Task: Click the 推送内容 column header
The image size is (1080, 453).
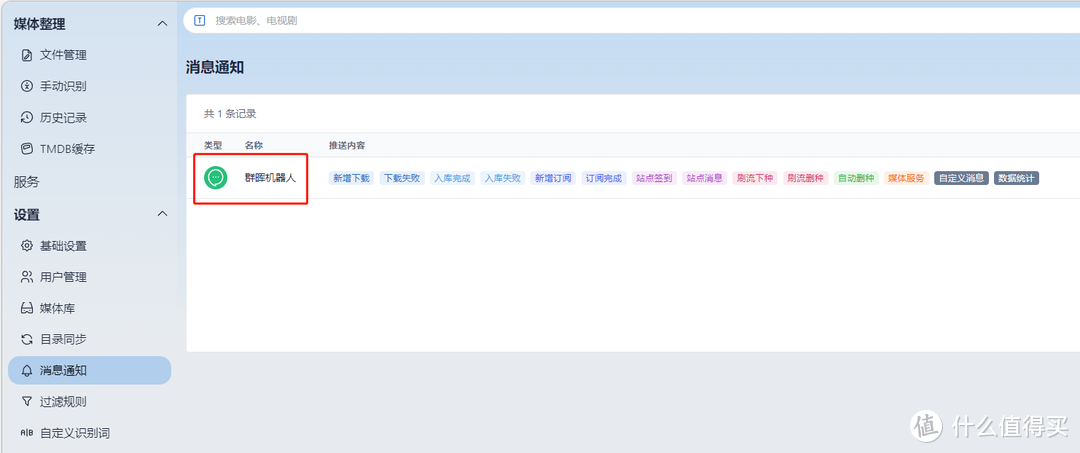Action: click(x=347, y=145)
